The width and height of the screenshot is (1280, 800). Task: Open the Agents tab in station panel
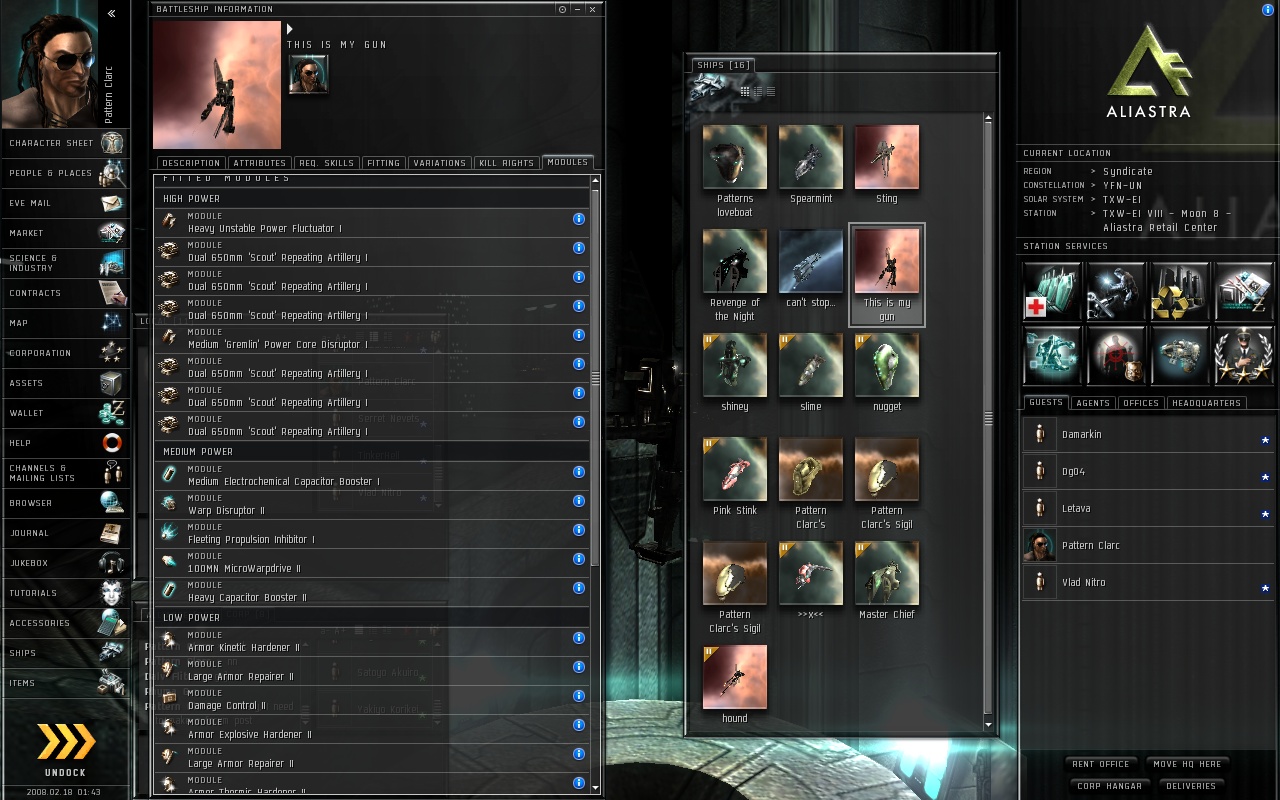click(x=1092, y=403)
